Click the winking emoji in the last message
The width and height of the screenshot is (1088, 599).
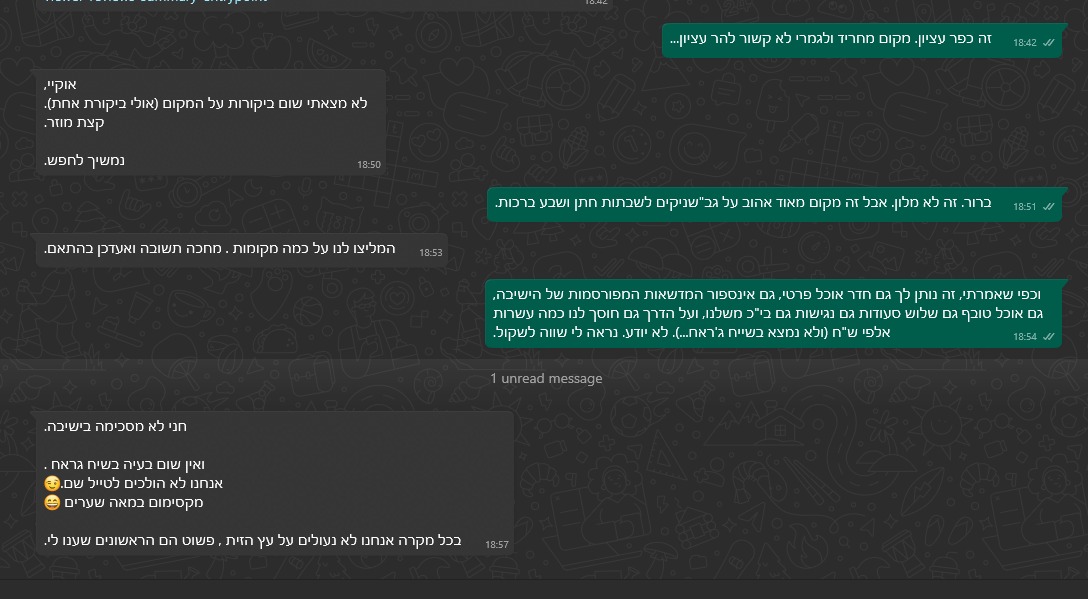click(x=53, y=484)
